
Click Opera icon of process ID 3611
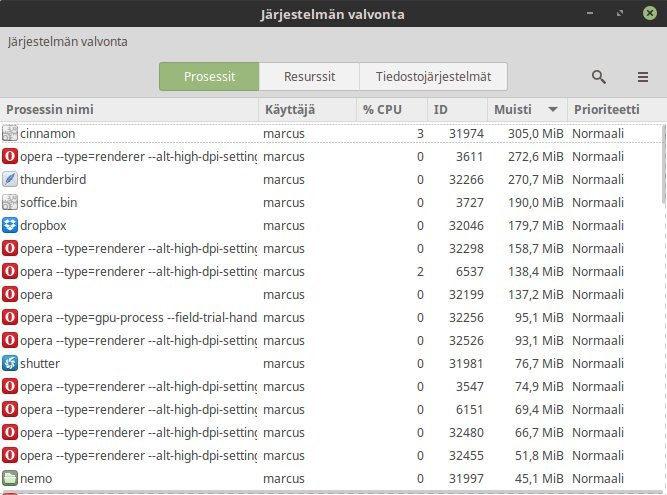[10, 156]
